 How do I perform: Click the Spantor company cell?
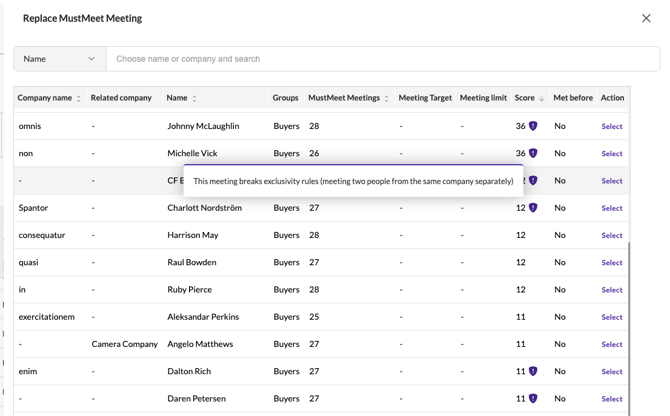33,208
